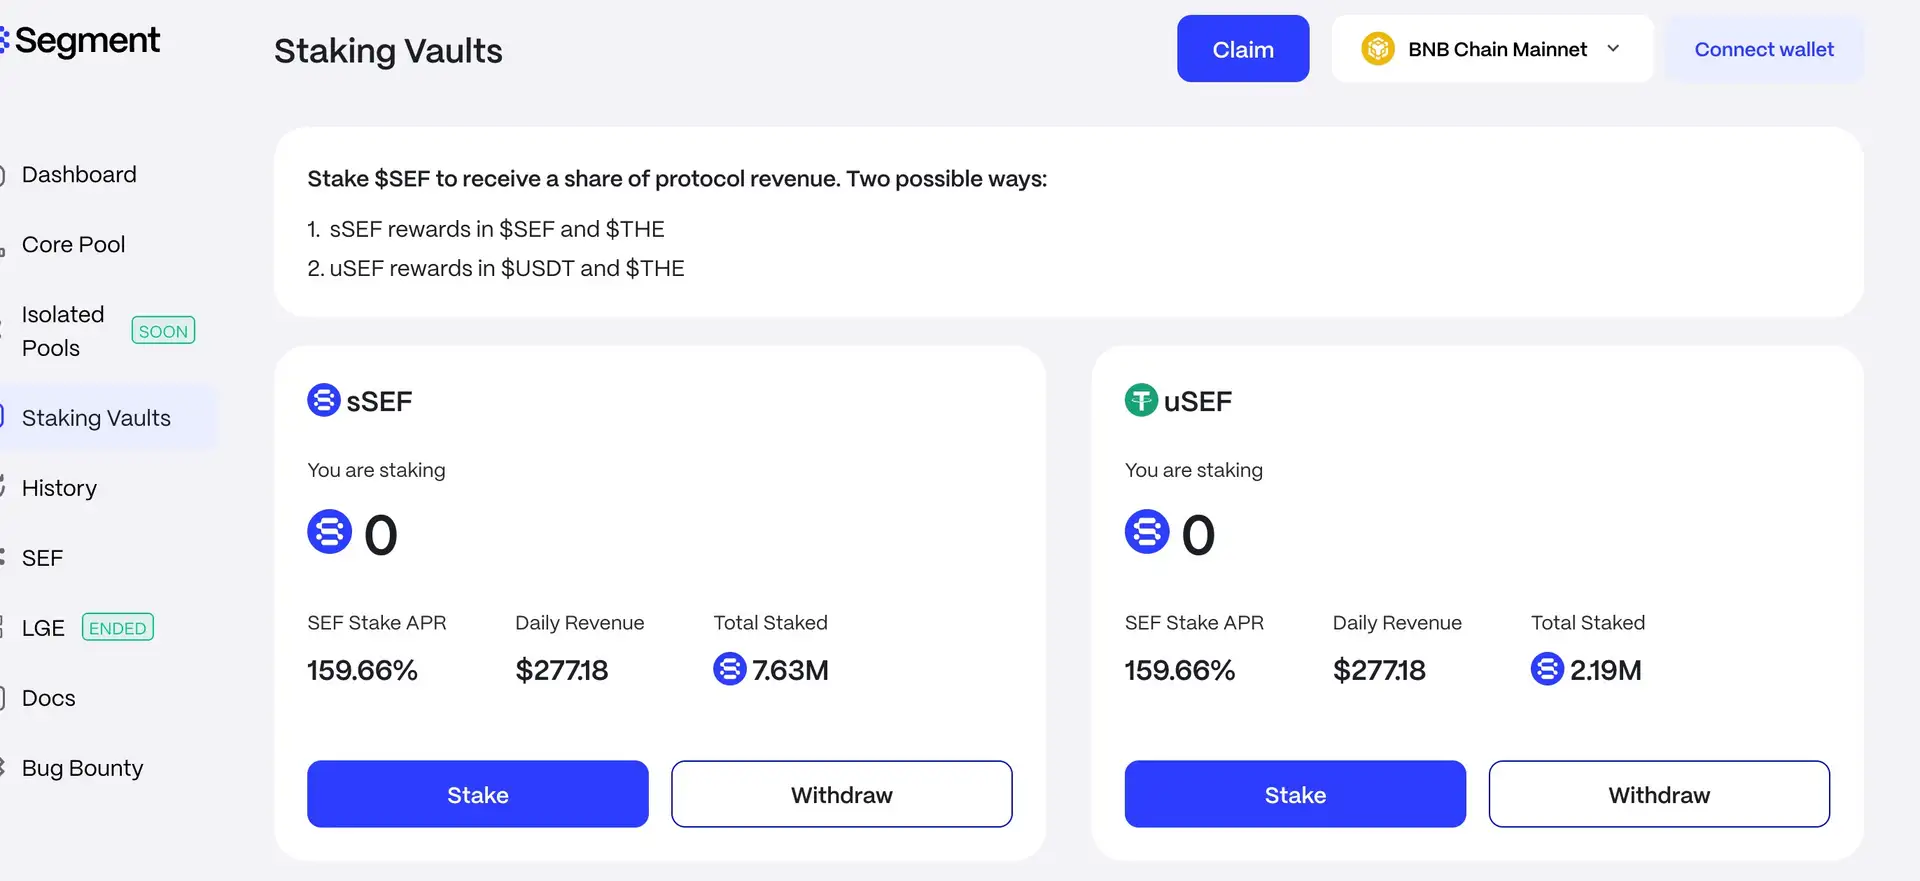Withdraw from the uSEF vault
Image resolution: width=1920 pixels, height=881 pixels.
tap(1658, 794)
